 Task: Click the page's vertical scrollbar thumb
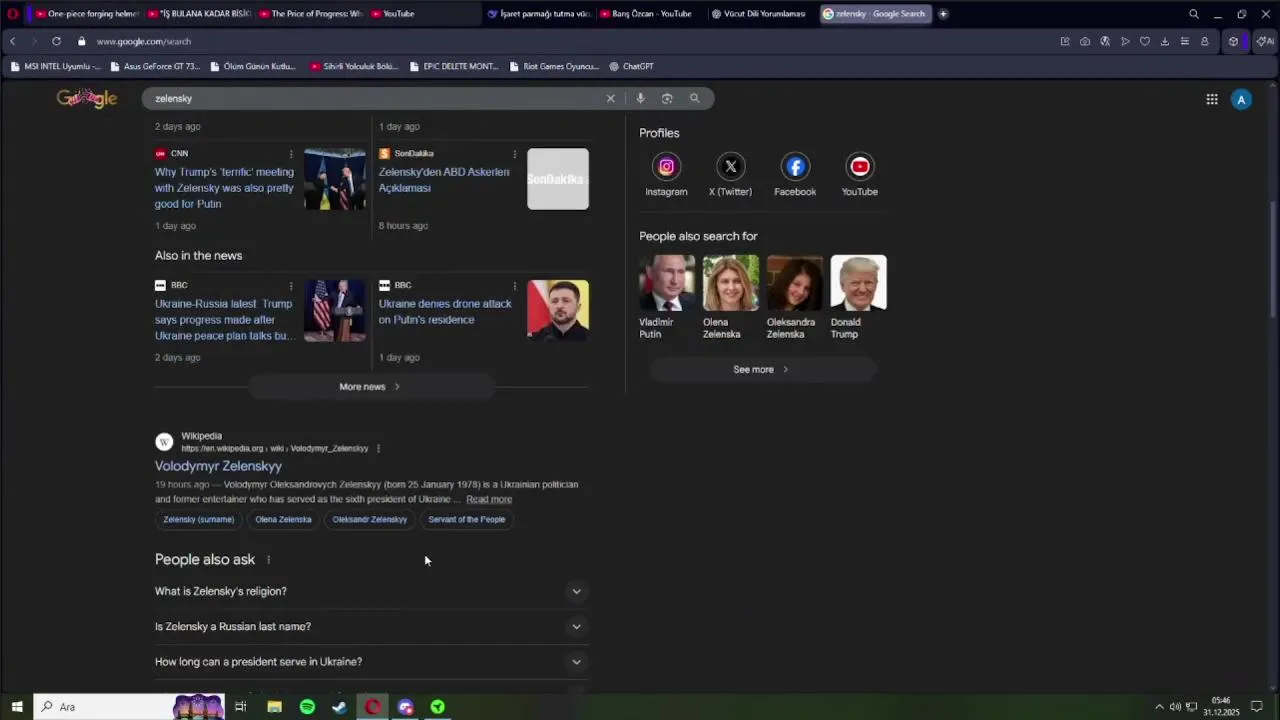[1273, 258]
